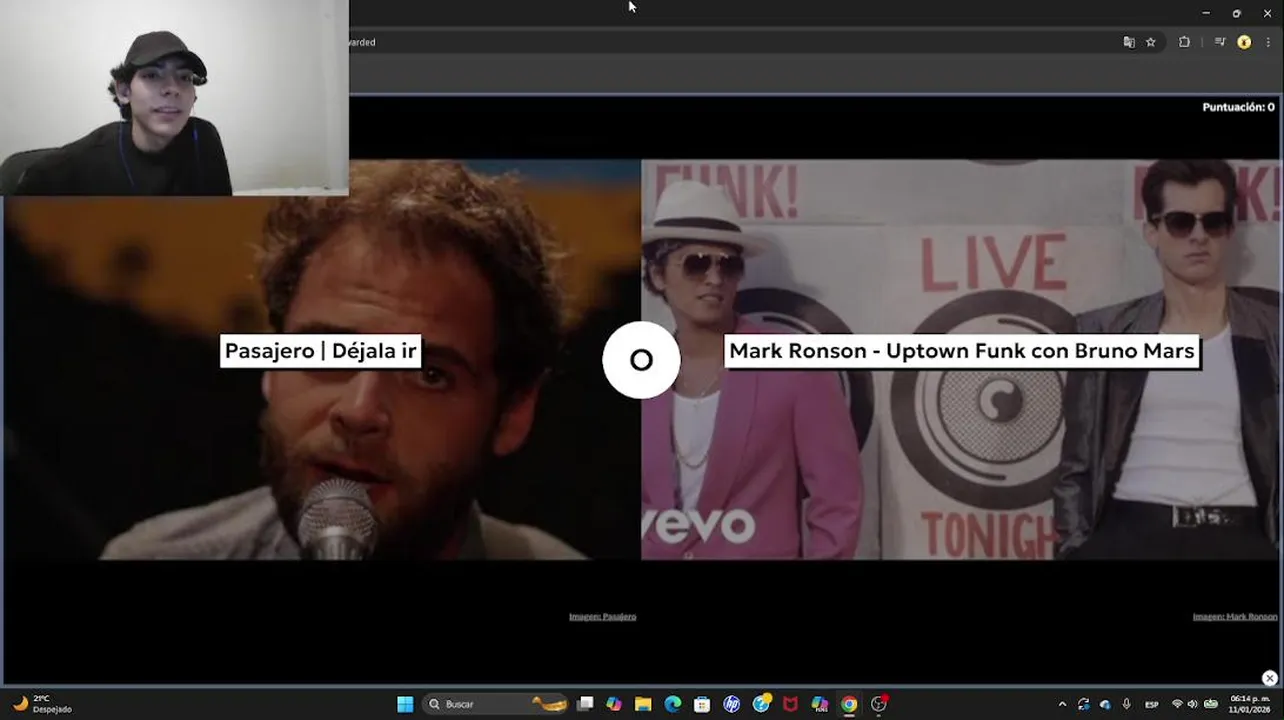This screenshot has width=1284, height=720.
Task: Close the overlay with the round X button
Action: 1269,678
